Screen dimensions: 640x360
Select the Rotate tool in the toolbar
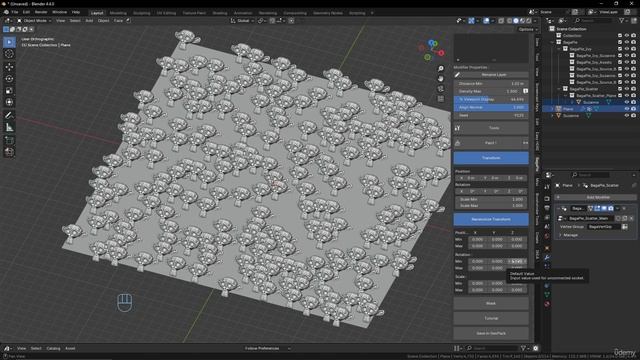coord(9,78)
